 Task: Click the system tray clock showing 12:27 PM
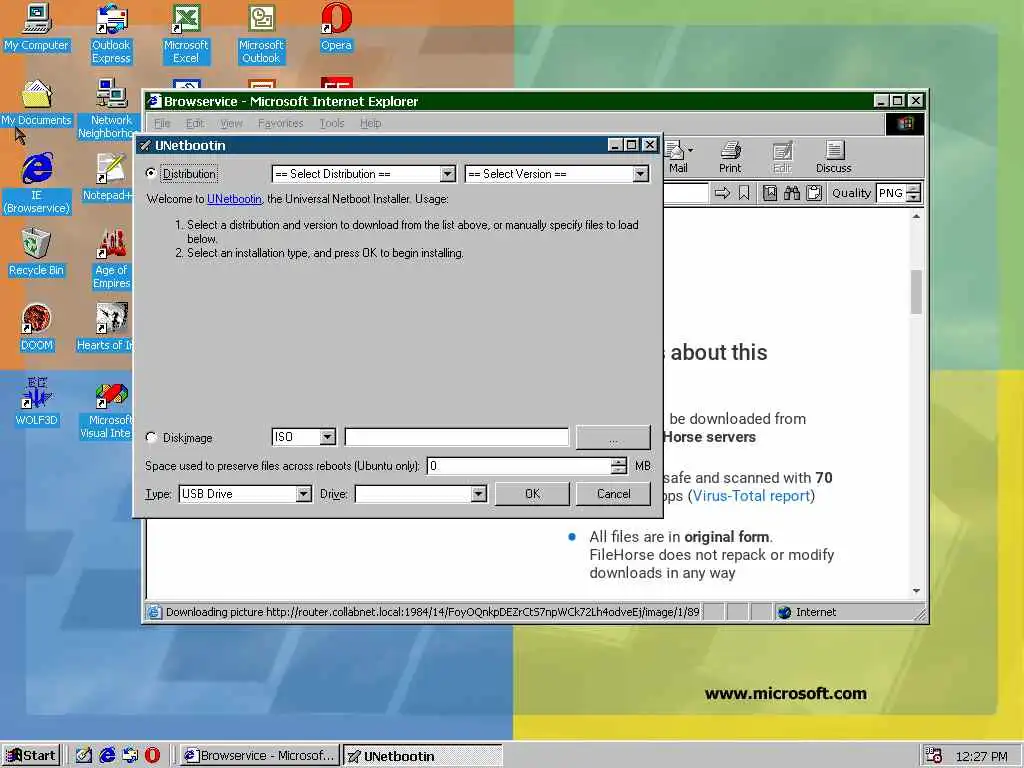pyautogui.click(x=981, y=756)
